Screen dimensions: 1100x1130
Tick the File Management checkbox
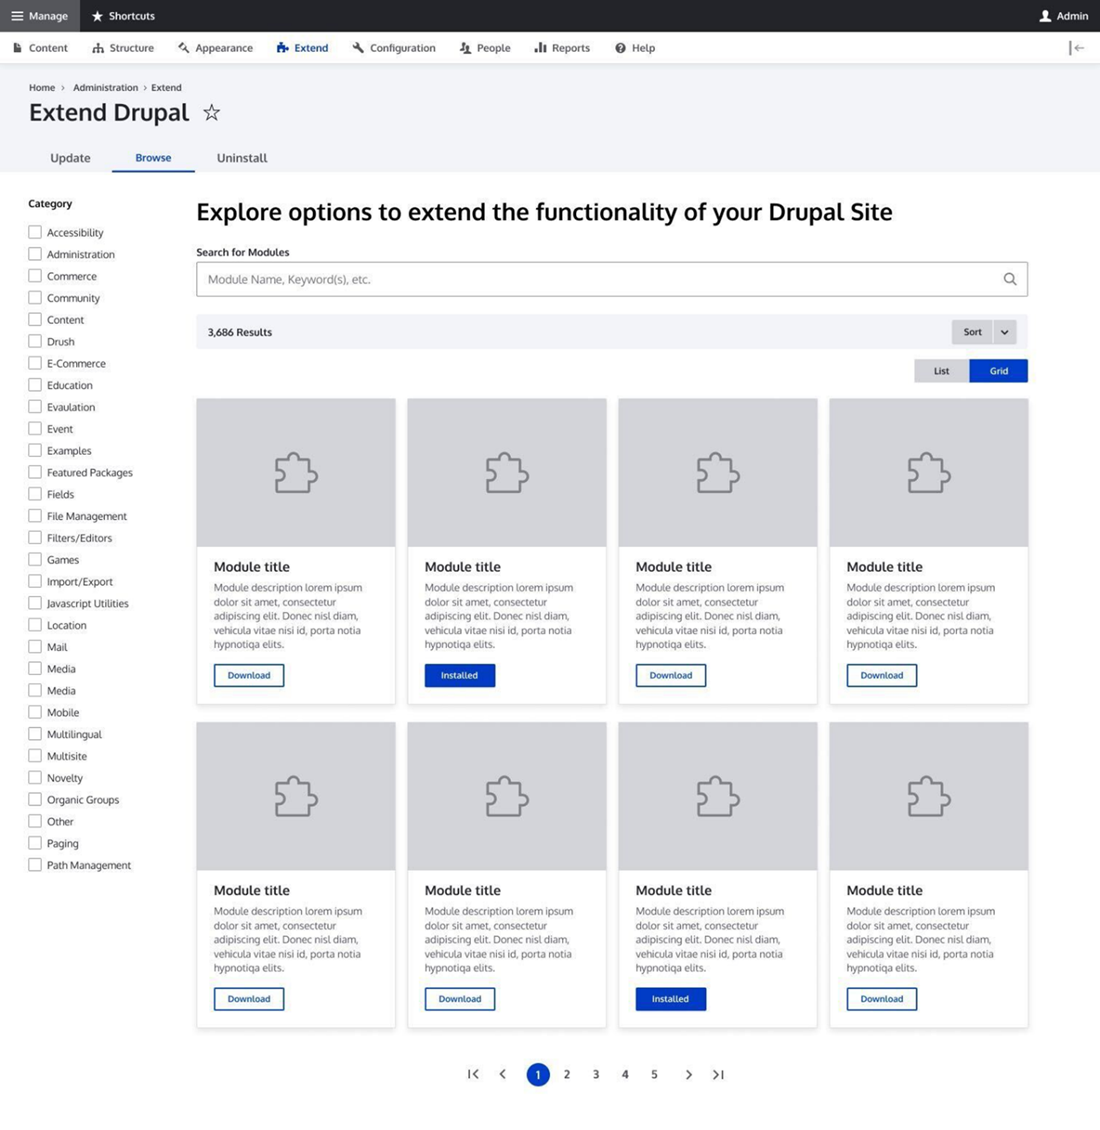pyautogui.click(x=35, y=515)
